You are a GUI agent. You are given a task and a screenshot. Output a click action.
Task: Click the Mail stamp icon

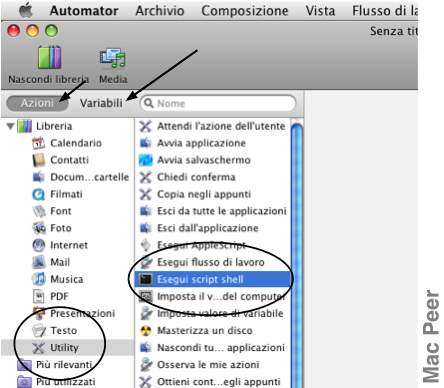pyautogui.click(x=38, y=262)
